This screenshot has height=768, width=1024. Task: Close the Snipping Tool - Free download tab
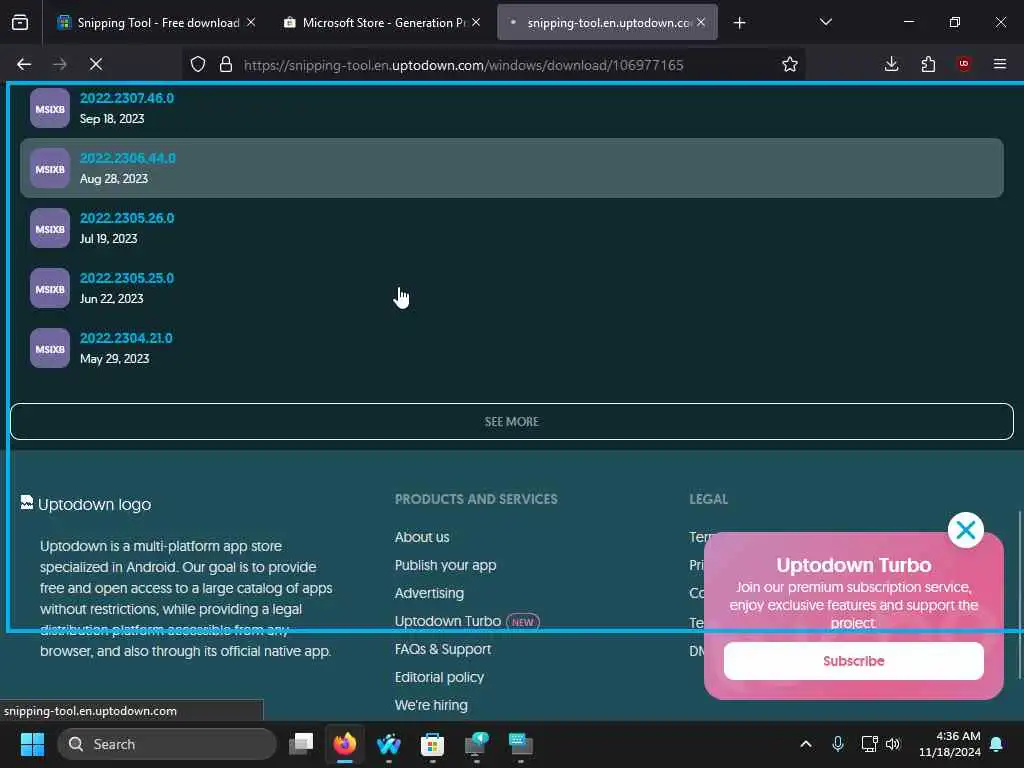[x=251, y=22]
